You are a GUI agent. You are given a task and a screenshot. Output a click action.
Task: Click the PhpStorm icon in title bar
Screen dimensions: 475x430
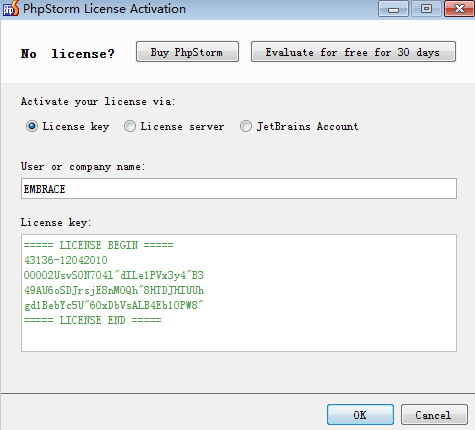(11, 9)
